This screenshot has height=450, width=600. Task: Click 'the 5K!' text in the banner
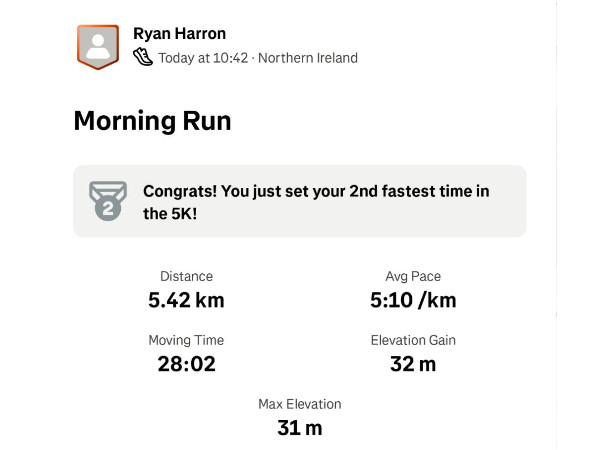pos(170,213)
